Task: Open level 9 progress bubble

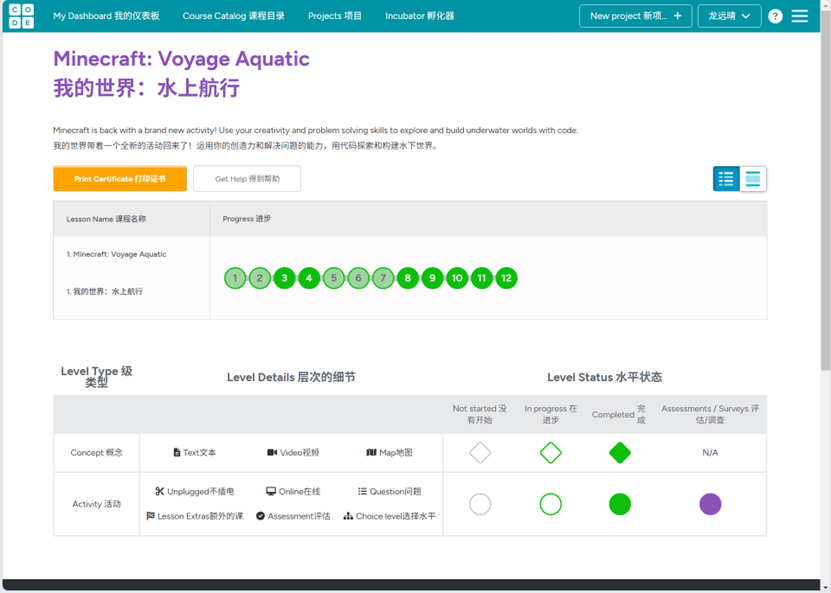Action: (432, 278)
